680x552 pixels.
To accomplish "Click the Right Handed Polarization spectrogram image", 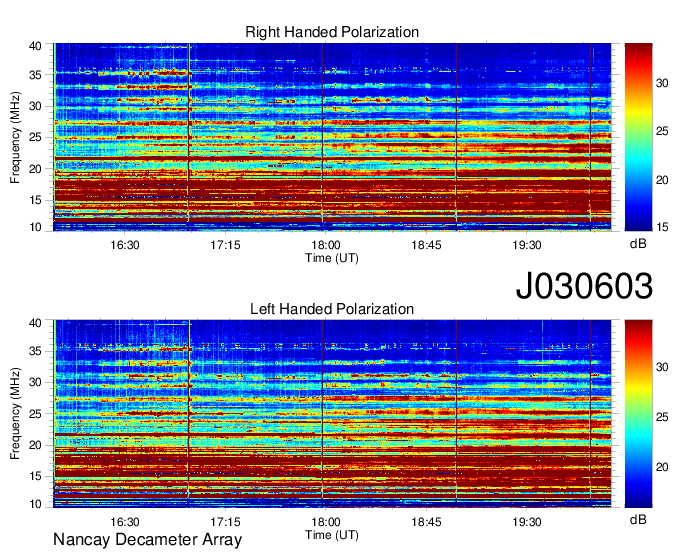I will click(332, 137).
